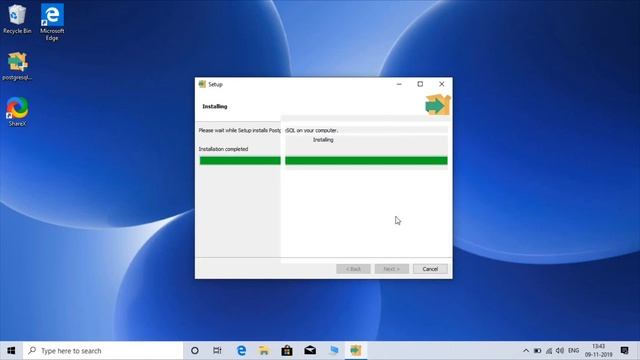Click the installer box-arrow logo in Setup

[x=438, y=105]
